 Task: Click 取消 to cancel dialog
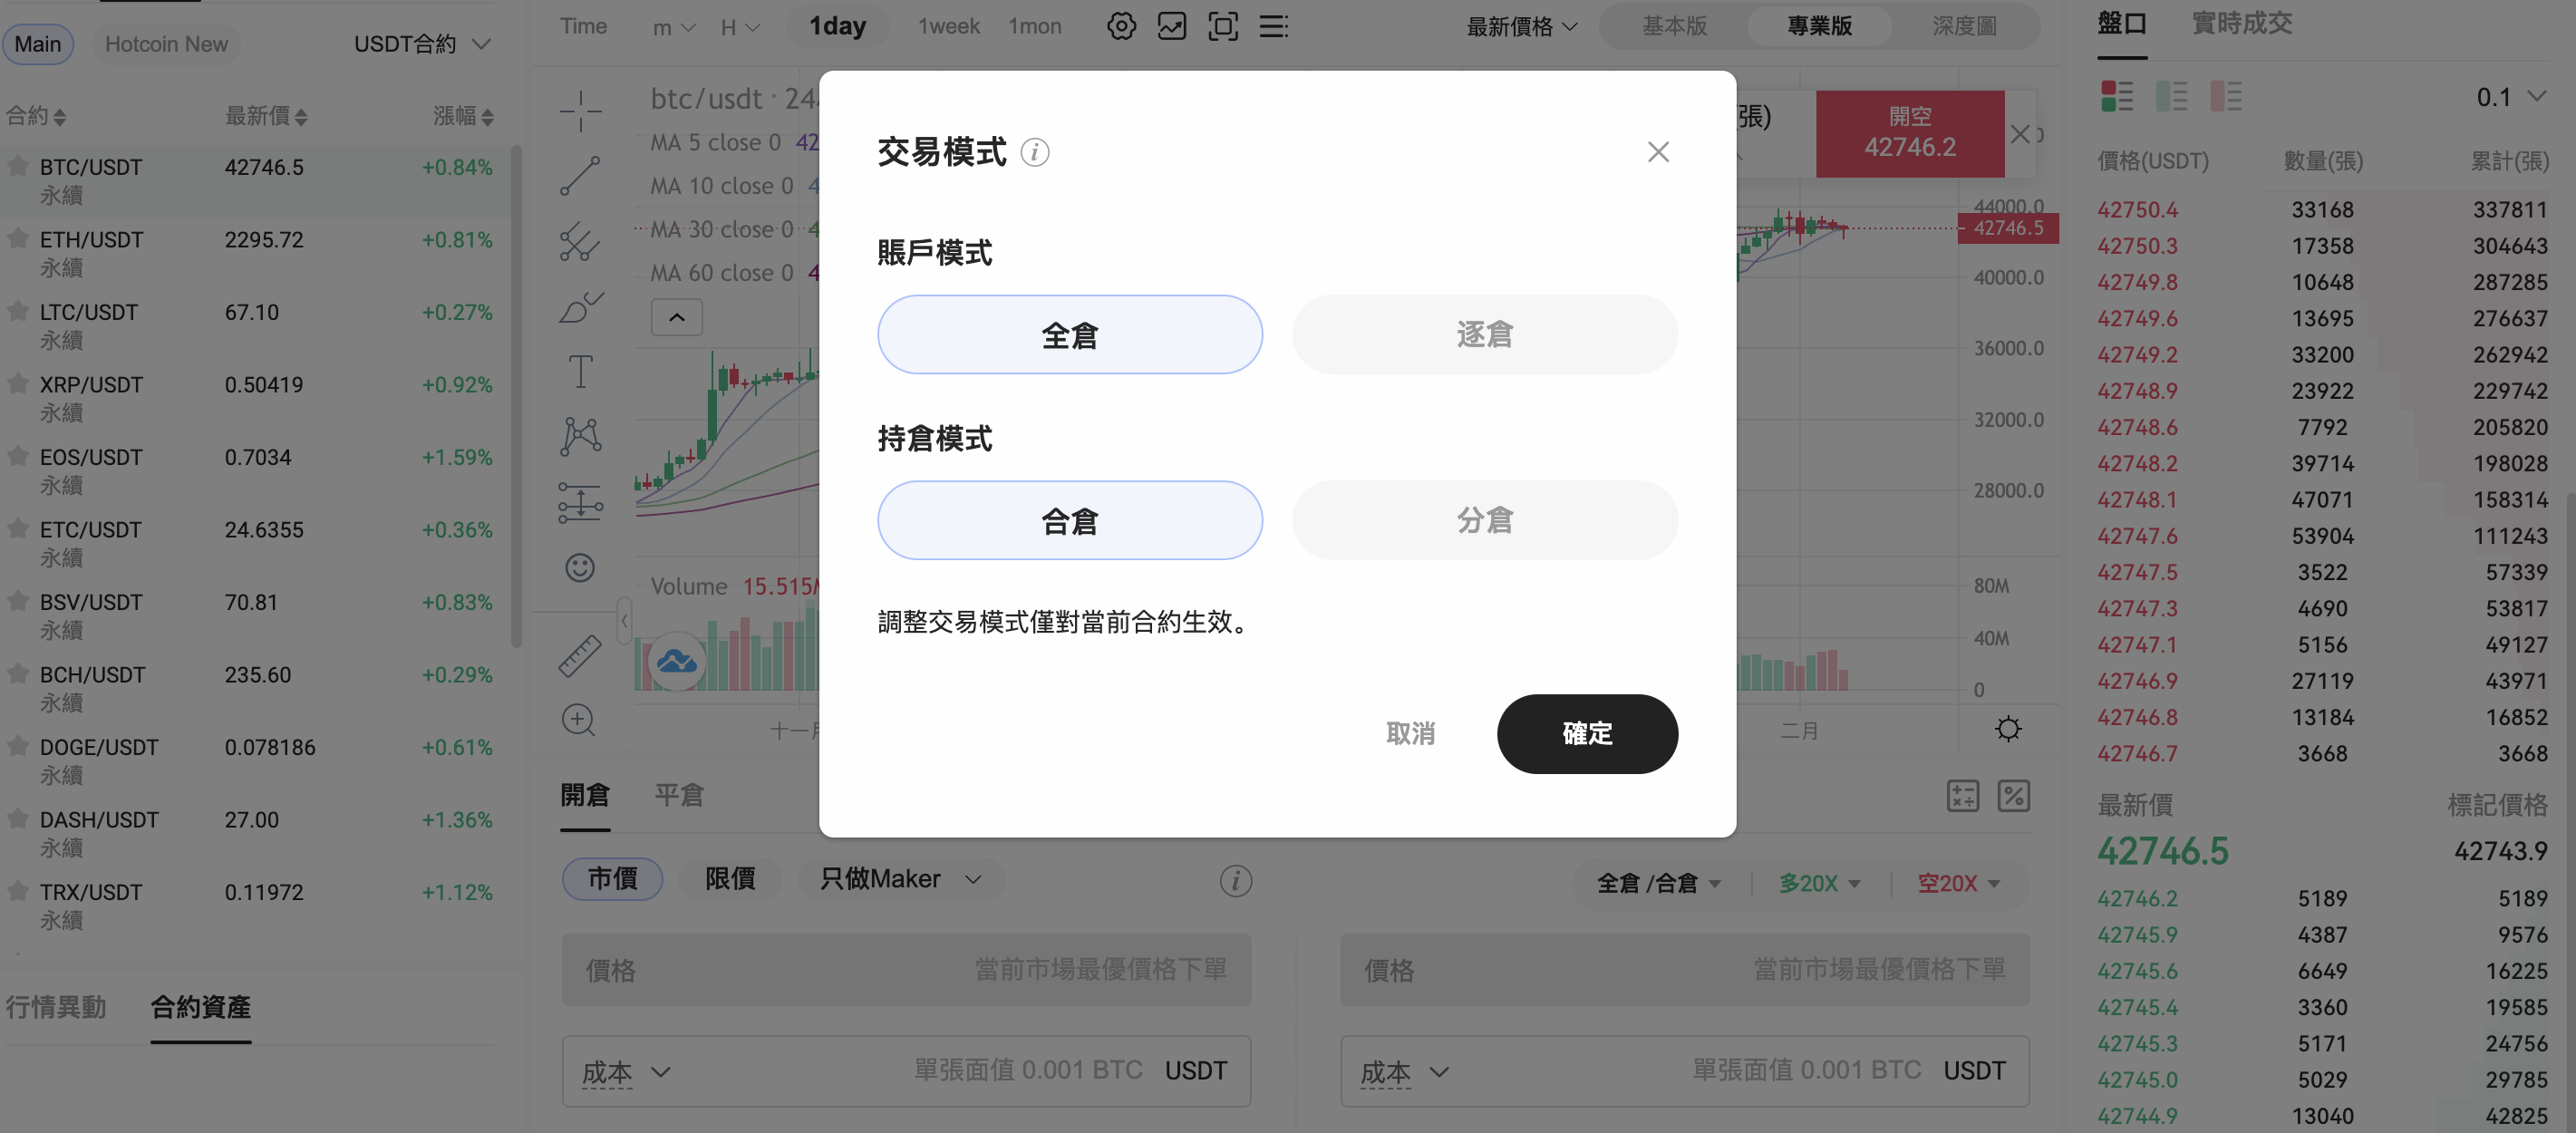(1410, 733)
